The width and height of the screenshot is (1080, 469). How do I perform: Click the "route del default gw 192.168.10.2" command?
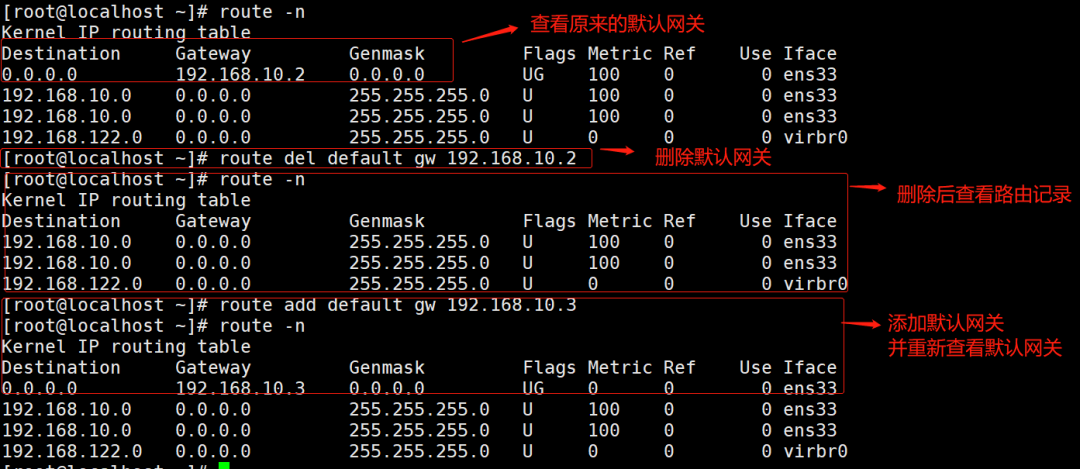[x=397, y=158]
